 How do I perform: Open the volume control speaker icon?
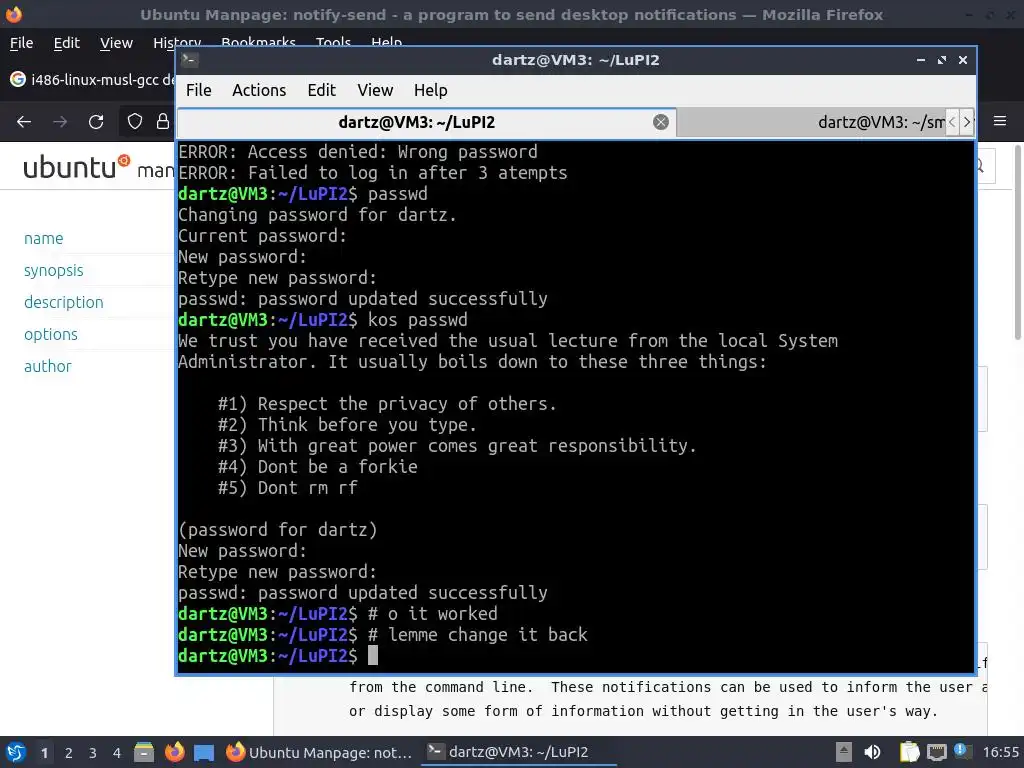872,752
